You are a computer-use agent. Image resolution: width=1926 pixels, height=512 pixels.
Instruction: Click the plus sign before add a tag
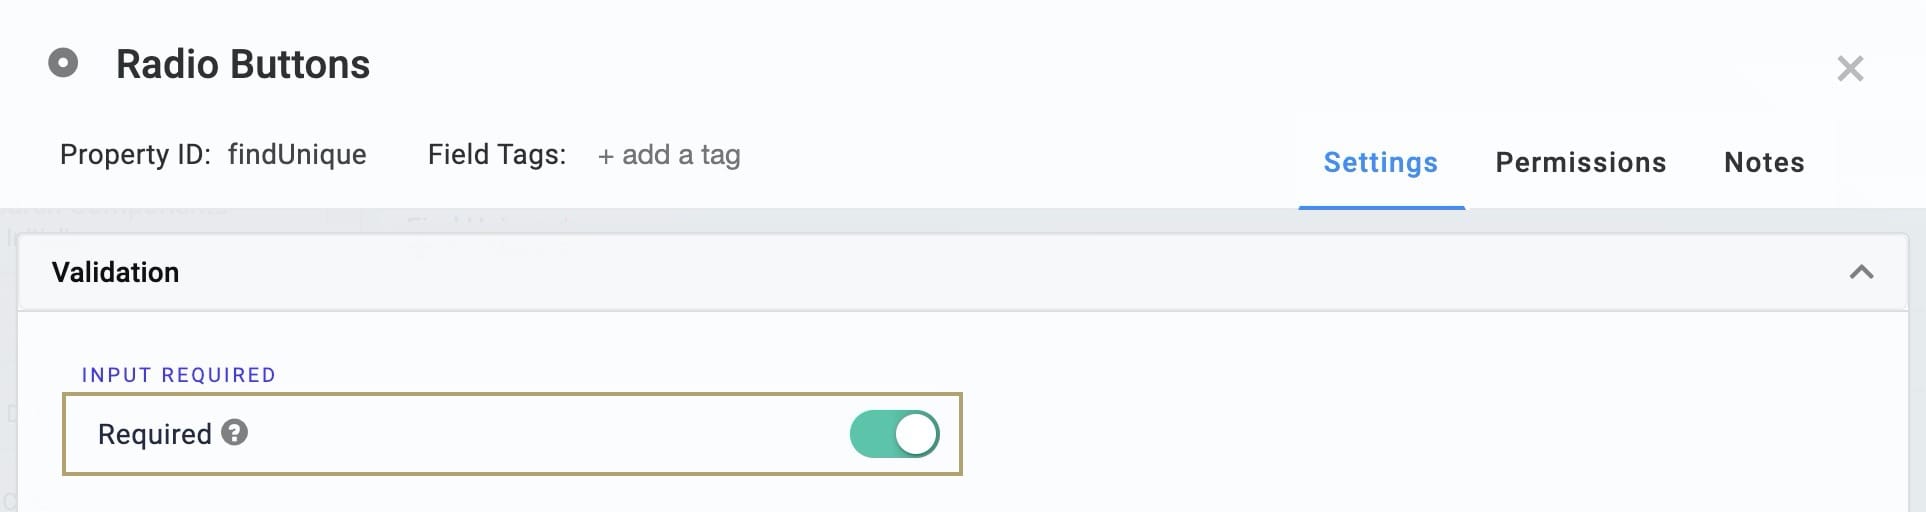pos(605,157)
